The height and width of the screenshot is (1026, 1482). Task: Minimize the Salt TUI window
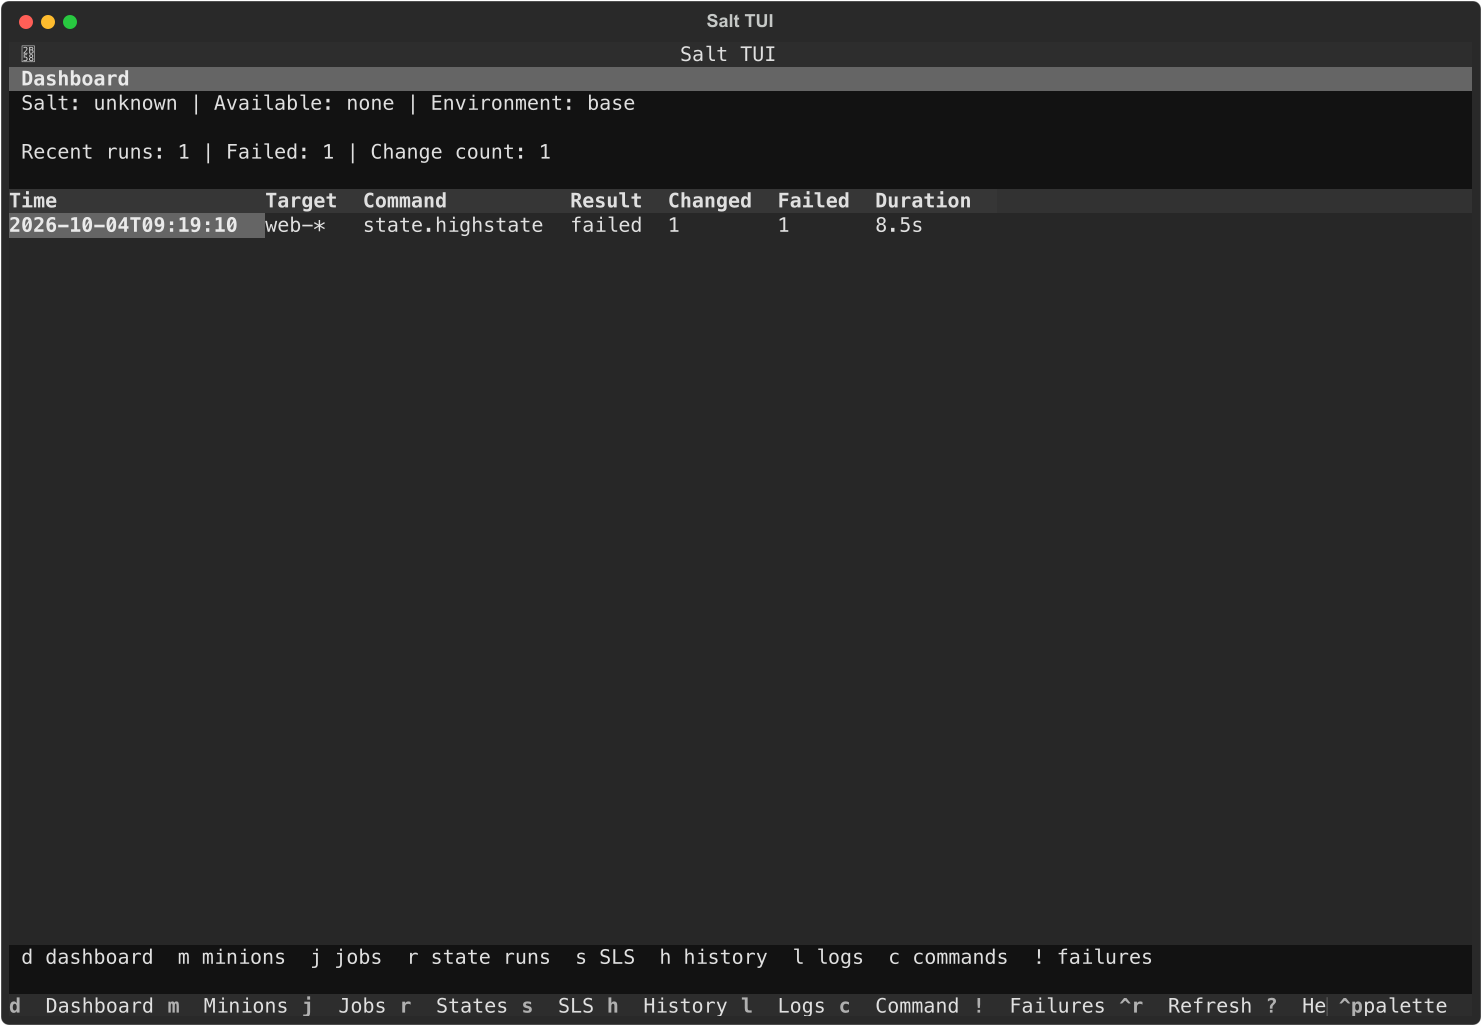[48, 22]
